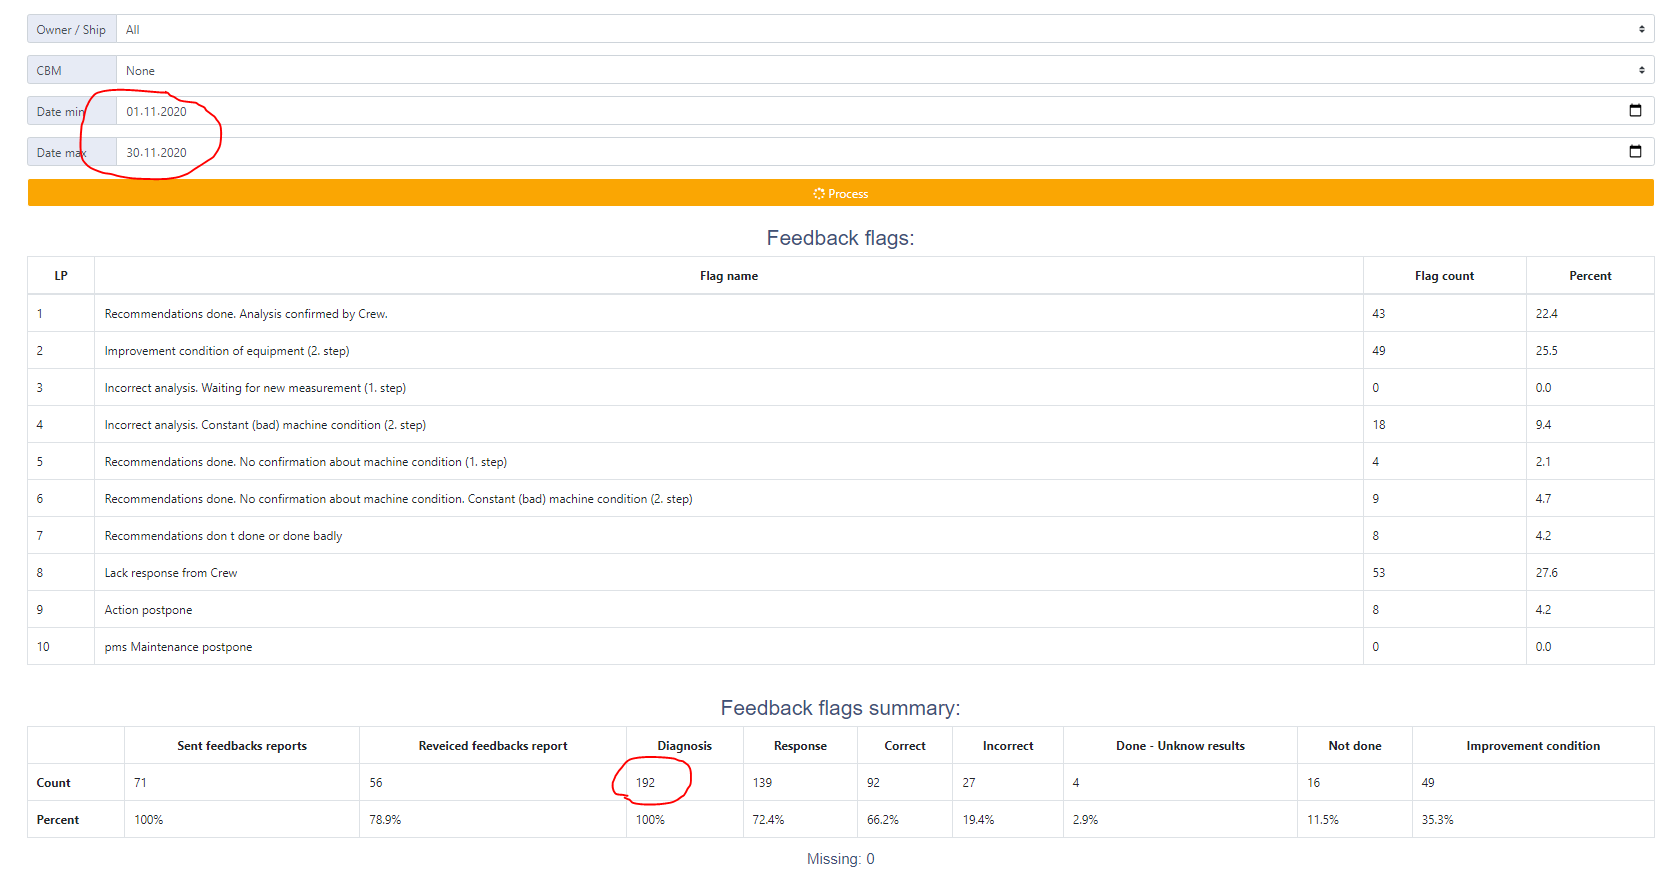Click the LP column header
The image size is (1672, 887).
click(x=61, y=276)
